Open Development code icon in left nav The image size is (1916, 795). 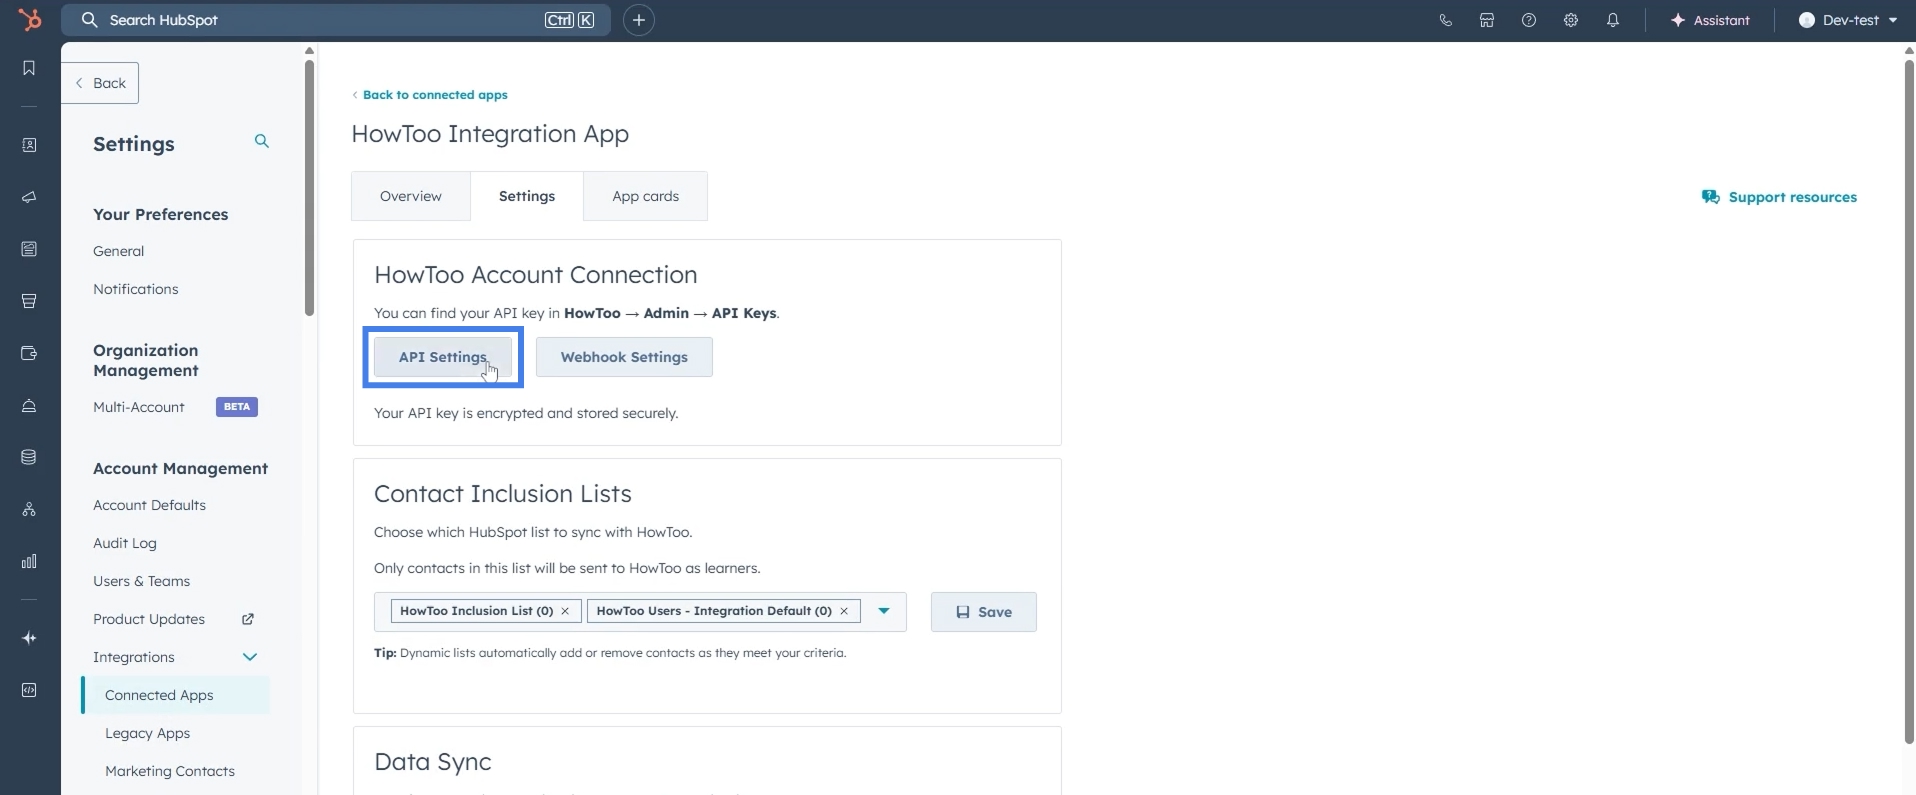pyautogui.click(x=29, y=690)
